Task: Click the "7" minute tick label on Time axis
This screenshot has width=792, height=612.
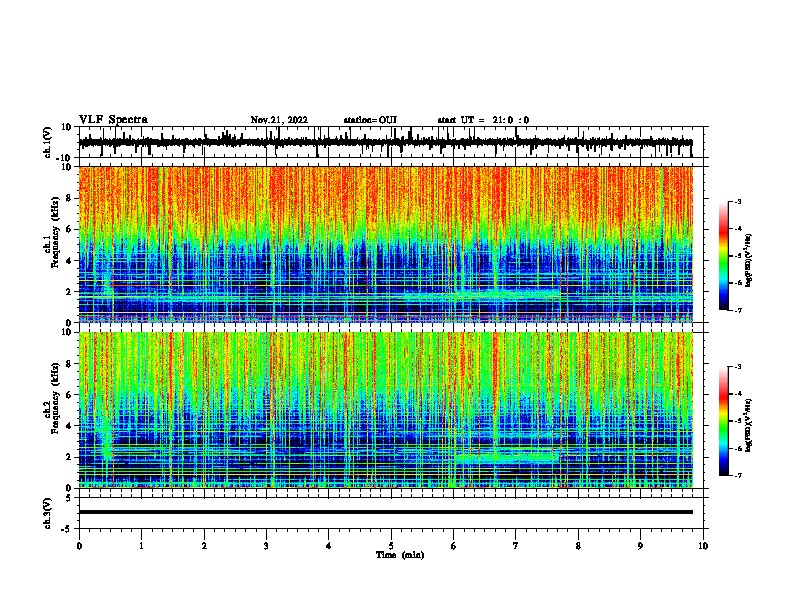Action: (516, 546)
